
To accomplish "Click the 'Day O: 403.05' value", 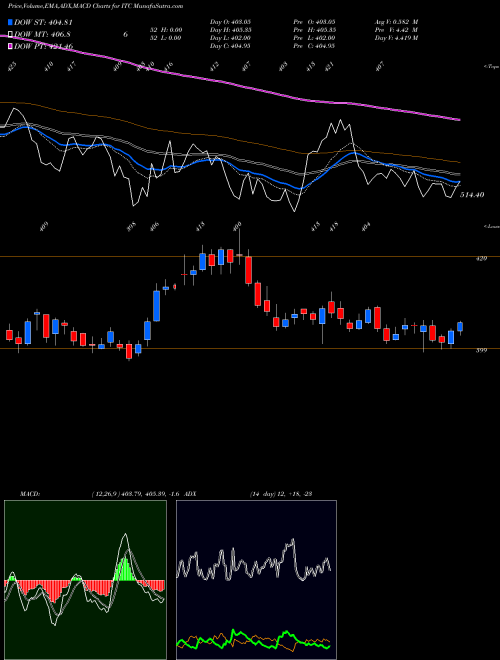I will [x=230, y=21].
